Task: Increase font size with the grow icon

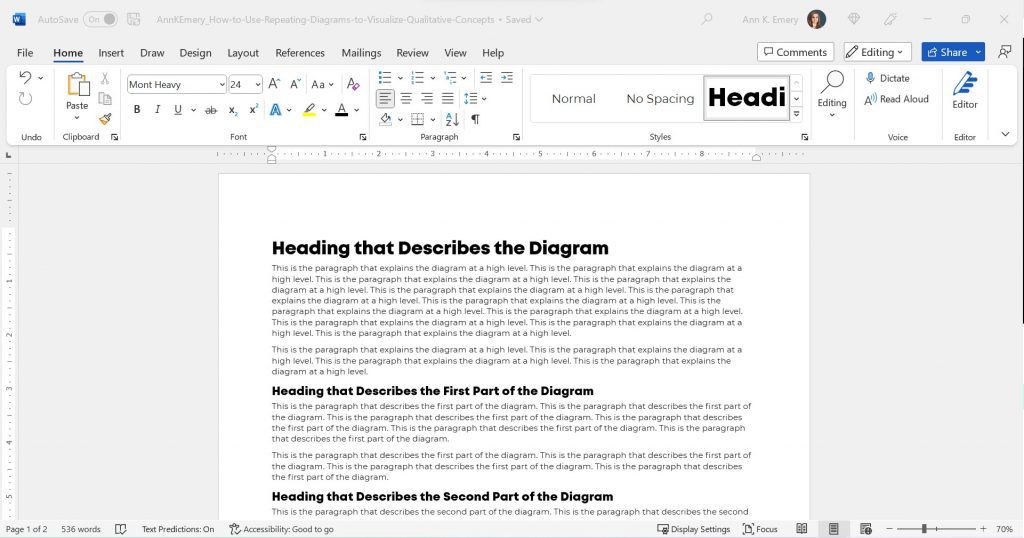Action: pyautogui.click(x=274, y=84)
